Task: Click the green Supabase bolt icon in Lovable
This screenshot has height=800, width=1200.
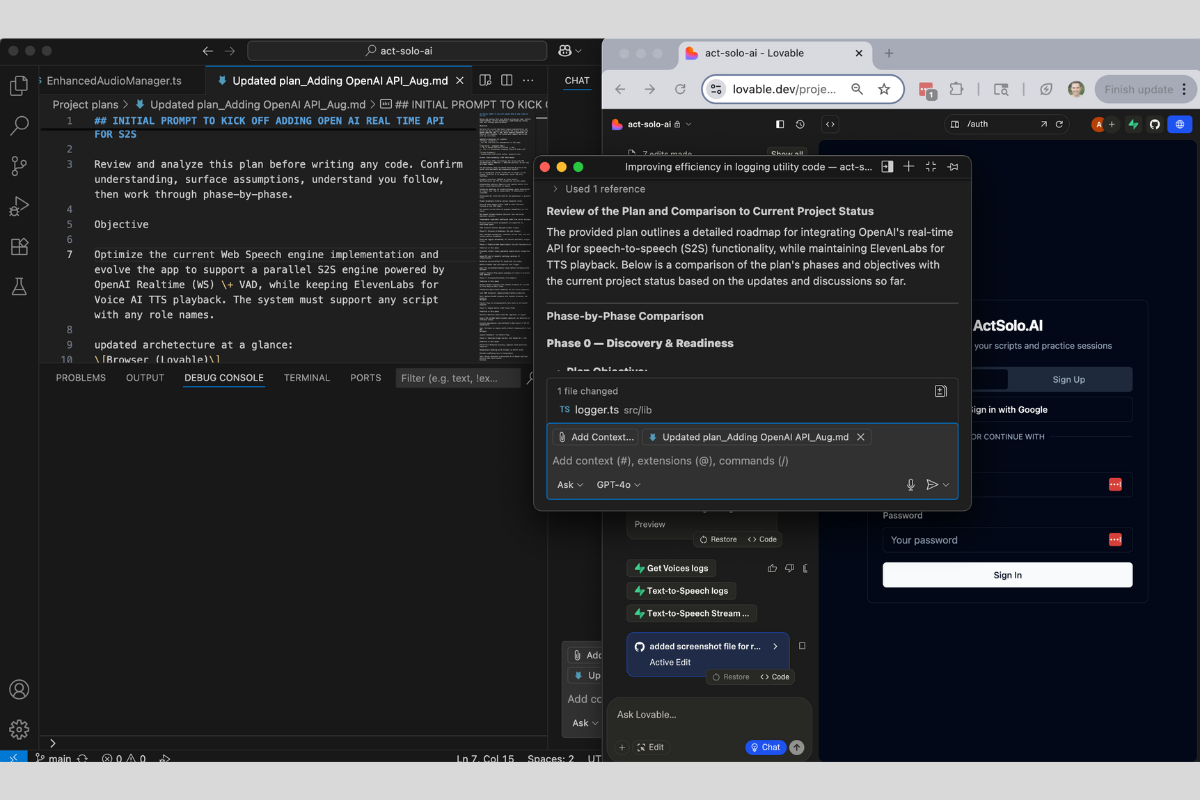Action: [x=1133, y=124]
